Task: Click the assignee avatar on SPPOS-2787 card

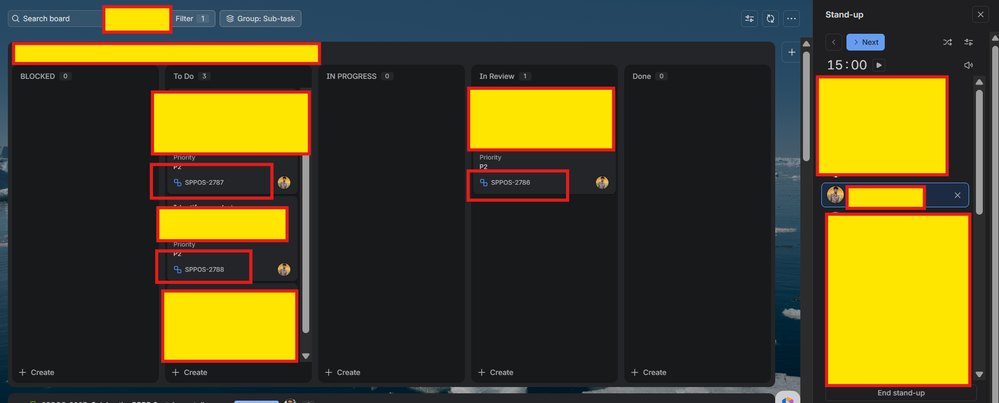Action: coord(284,183)
